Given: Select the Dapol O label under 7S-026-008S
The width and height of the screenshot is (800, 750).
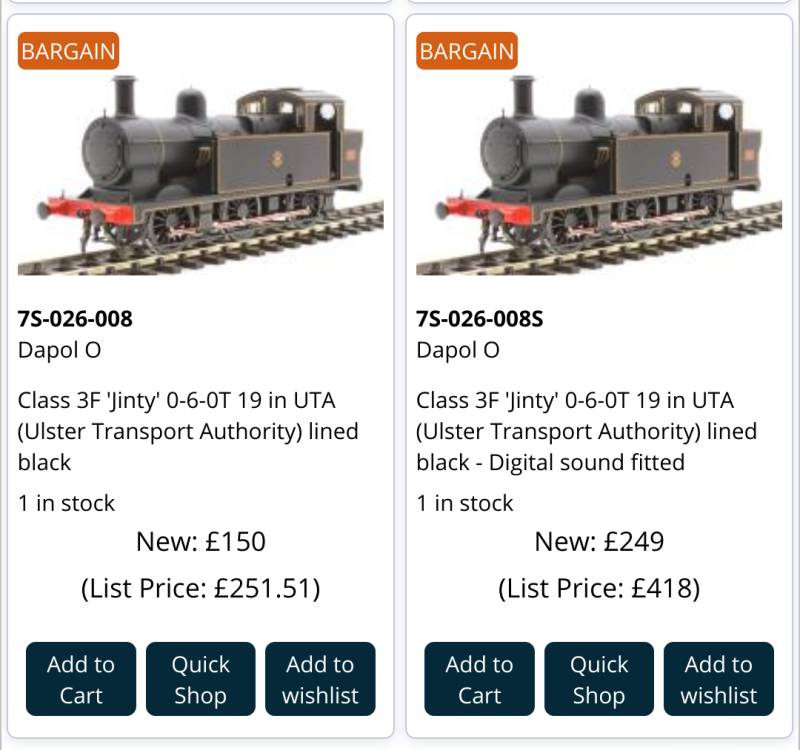Looking at the screenshot, I should tap(457, 350).
